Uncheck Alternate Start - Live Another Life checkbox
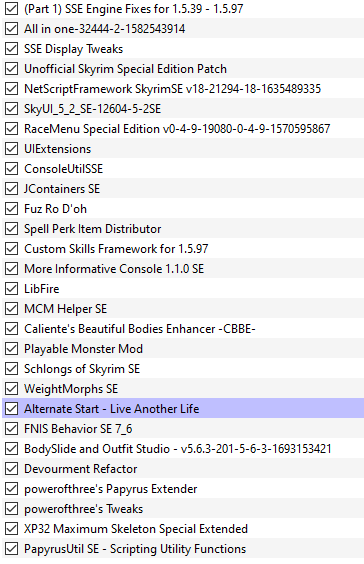 [12, 409]
